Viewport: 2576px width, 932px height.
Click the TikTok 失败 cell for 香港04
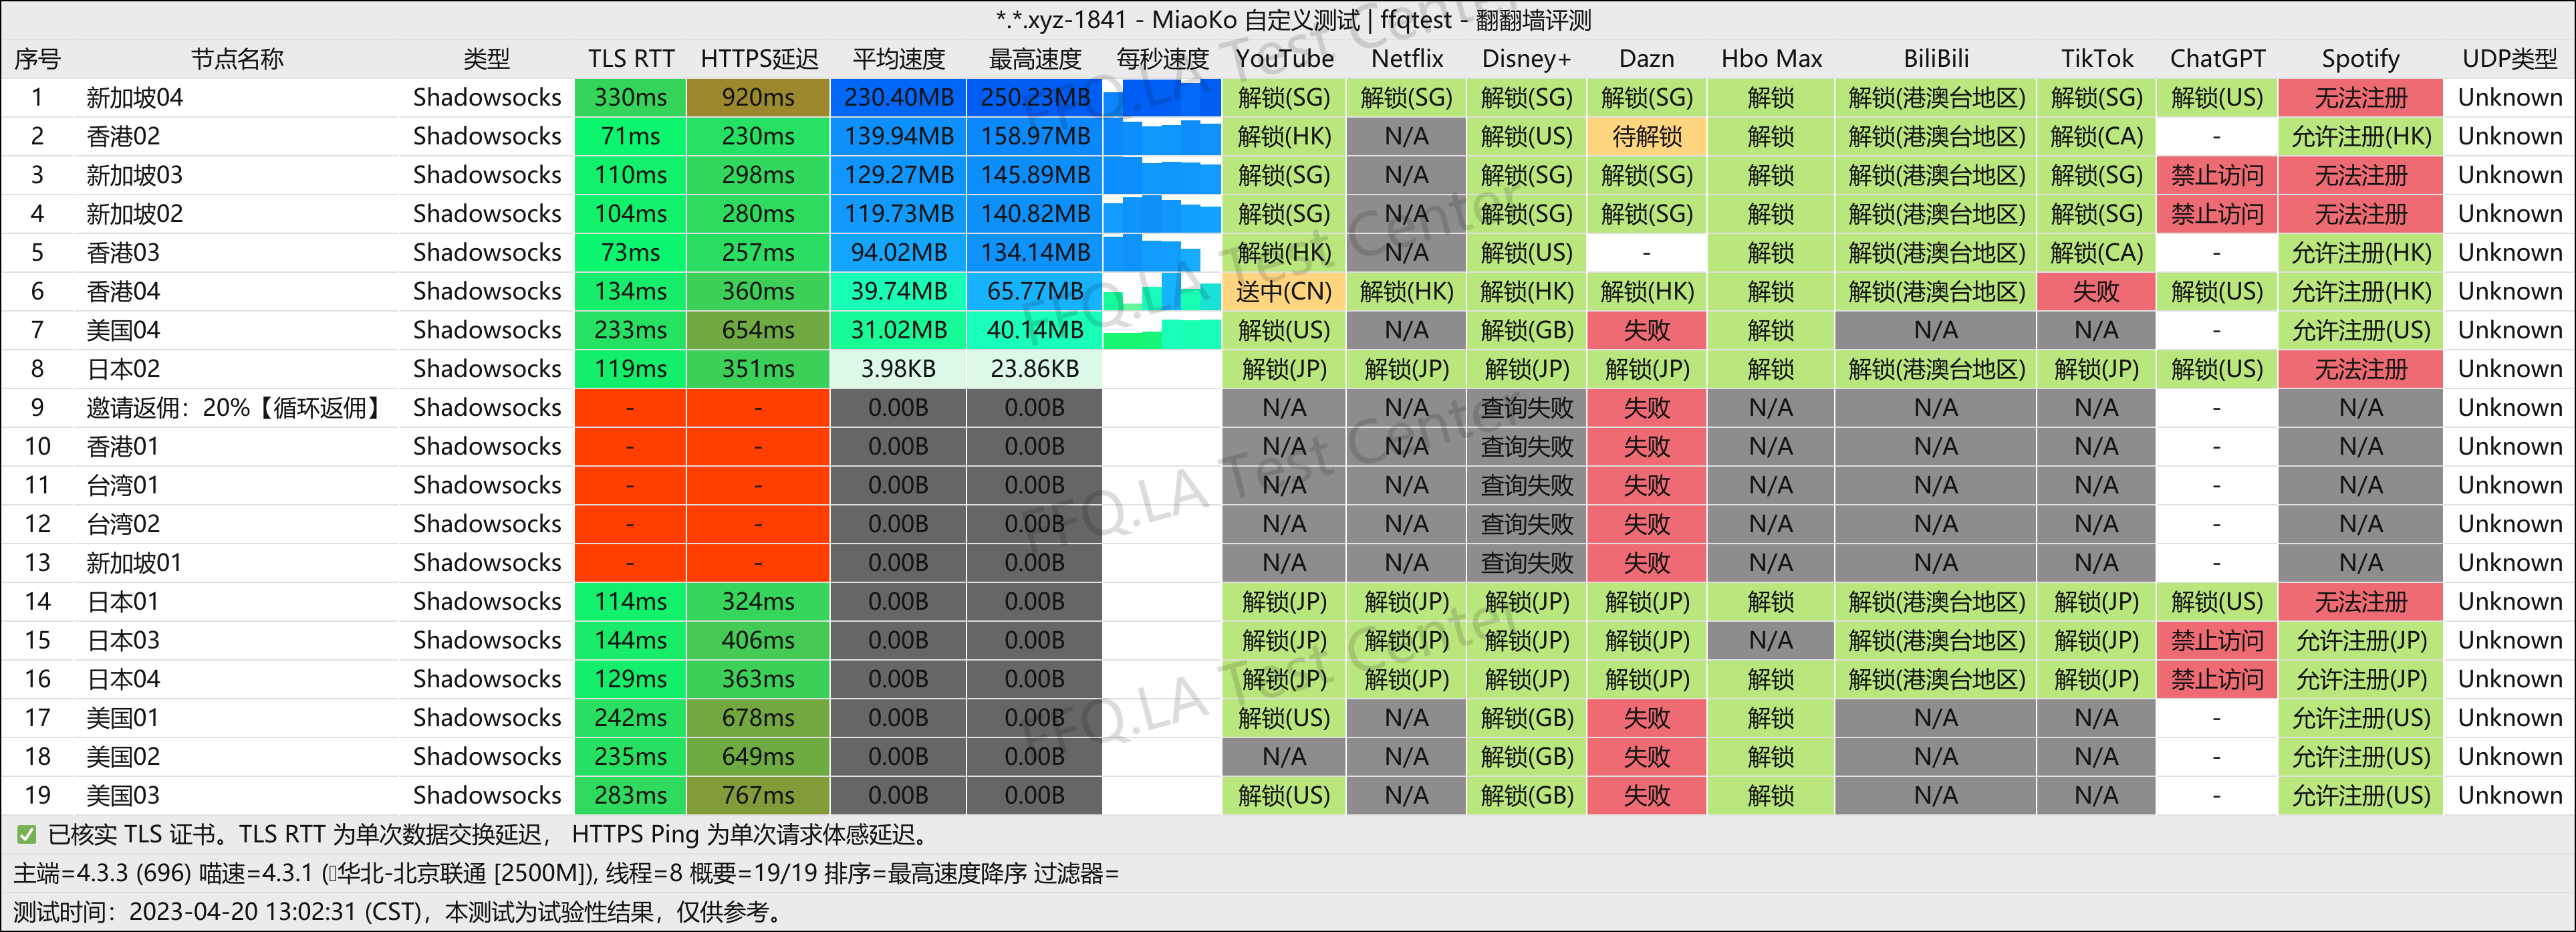click(2096, 291)
